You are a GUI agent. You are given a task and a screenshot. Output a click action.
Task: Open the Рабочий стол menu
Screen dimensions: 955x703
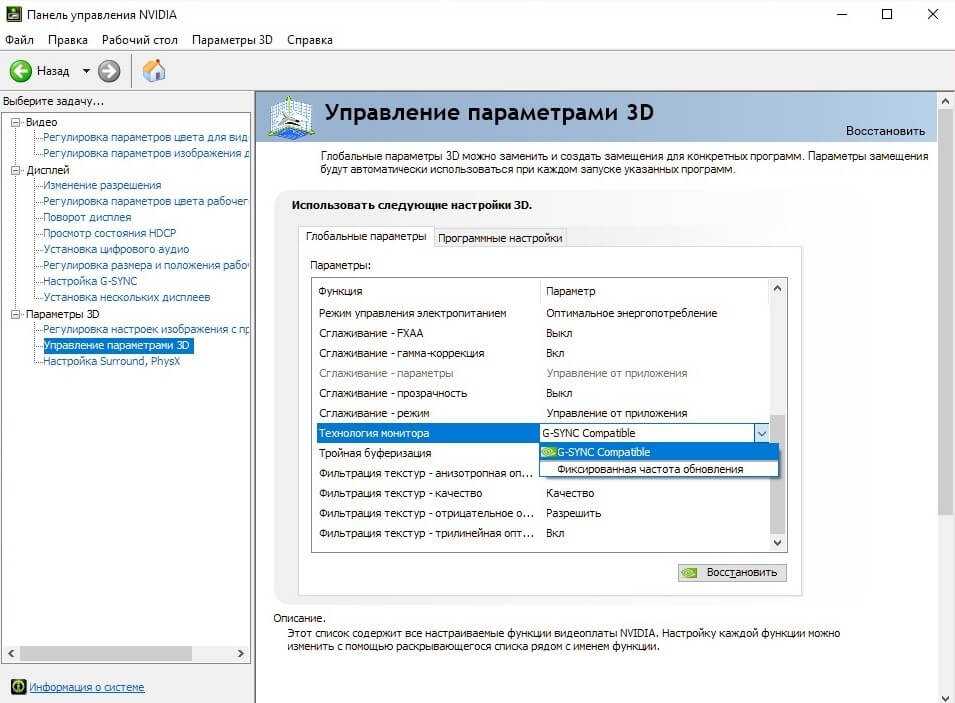139,40
